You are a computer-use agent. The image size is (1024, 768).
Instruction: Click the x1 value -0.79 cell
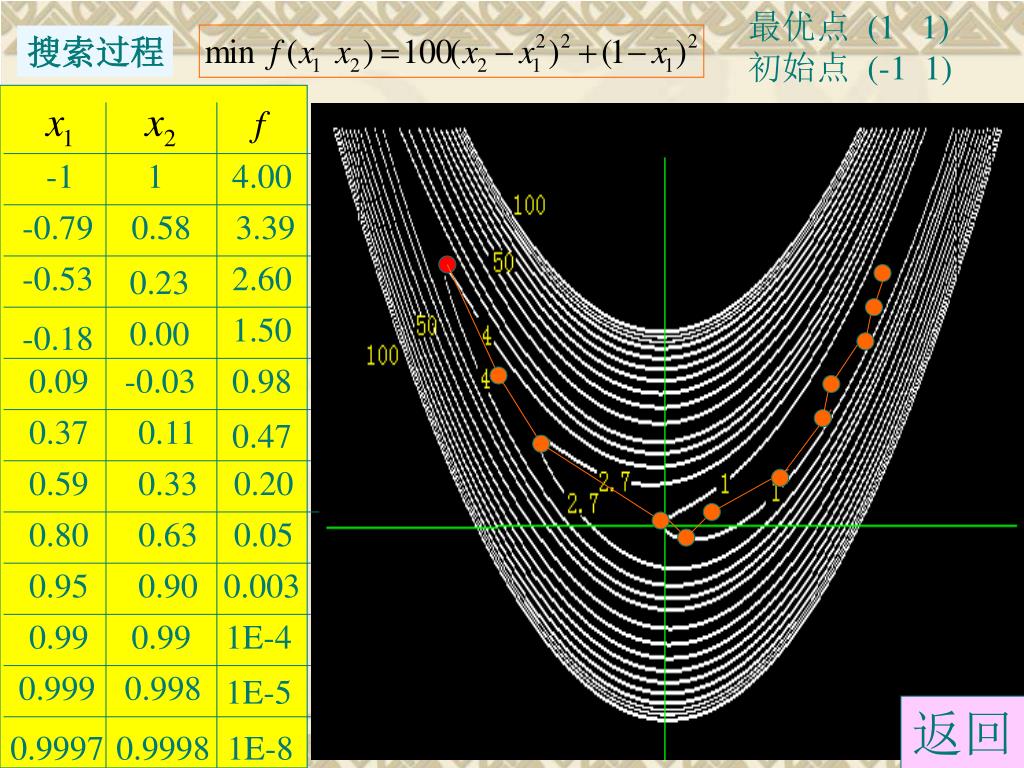point(57,228)
